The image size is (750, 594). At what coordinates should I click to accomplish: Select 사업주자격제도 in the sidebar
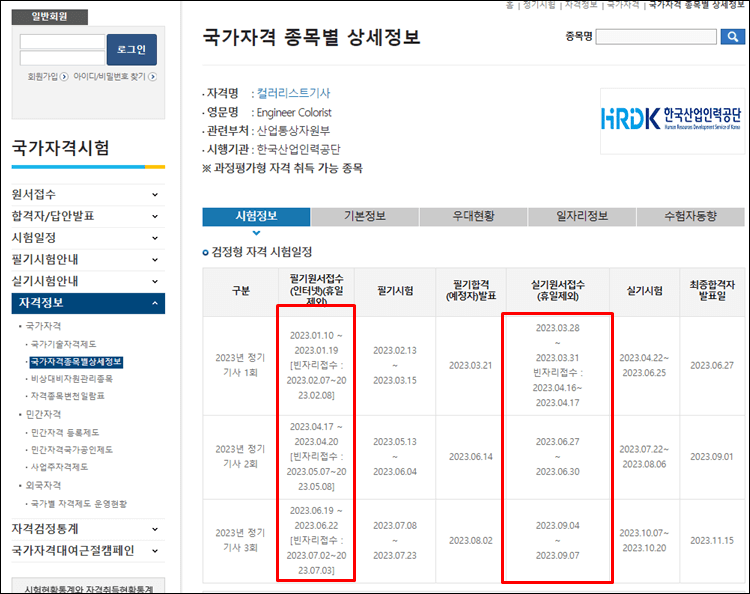tap(59, 467)
